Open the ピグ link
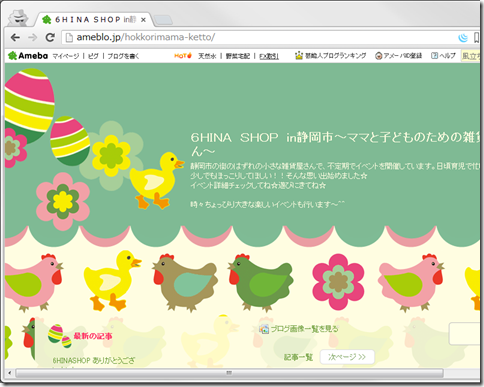484x387 pixels. coord(93,56)
